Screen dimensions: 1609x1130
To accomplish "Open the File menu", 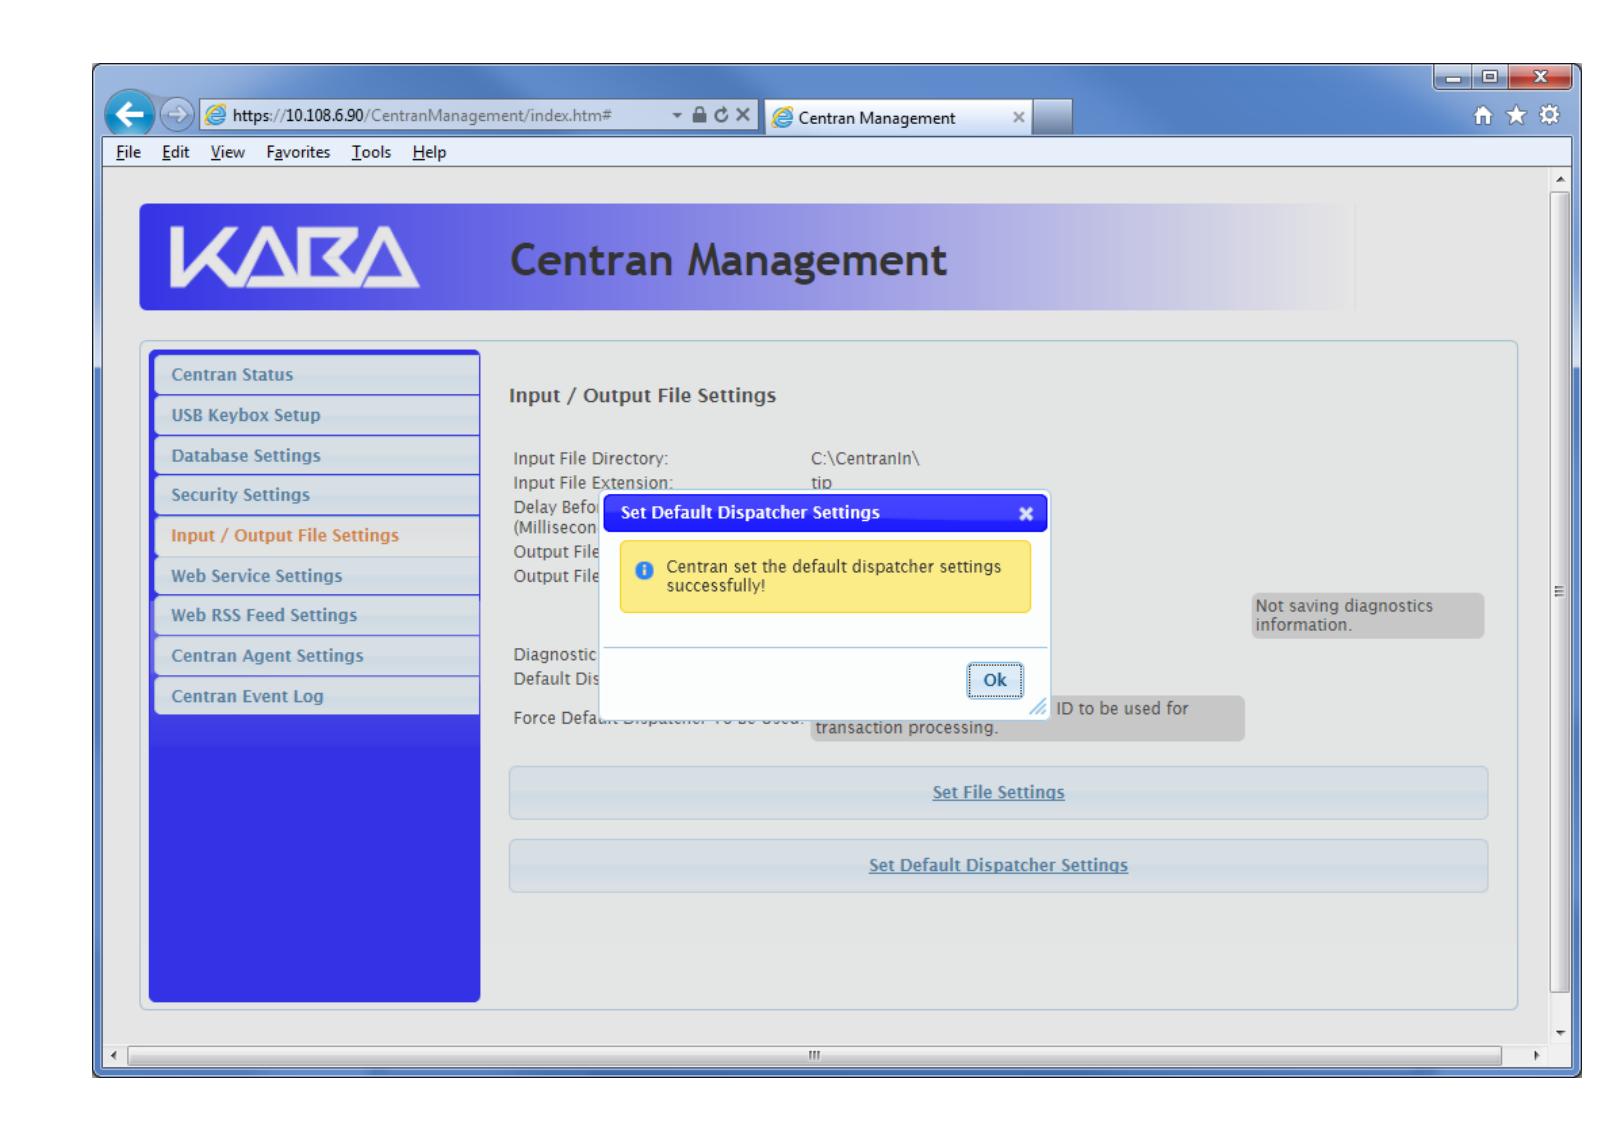I will 128,152.
